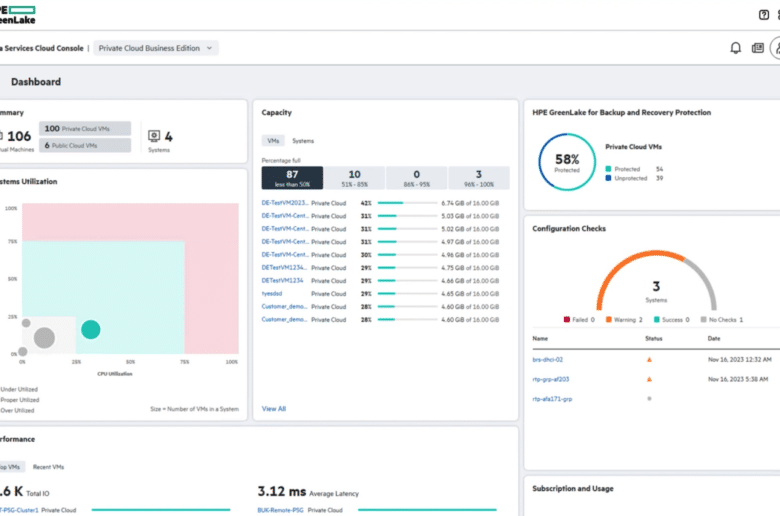
Task: Click "4.65 GB of 16.00 GB" value
Action: [x=470, y=294]
